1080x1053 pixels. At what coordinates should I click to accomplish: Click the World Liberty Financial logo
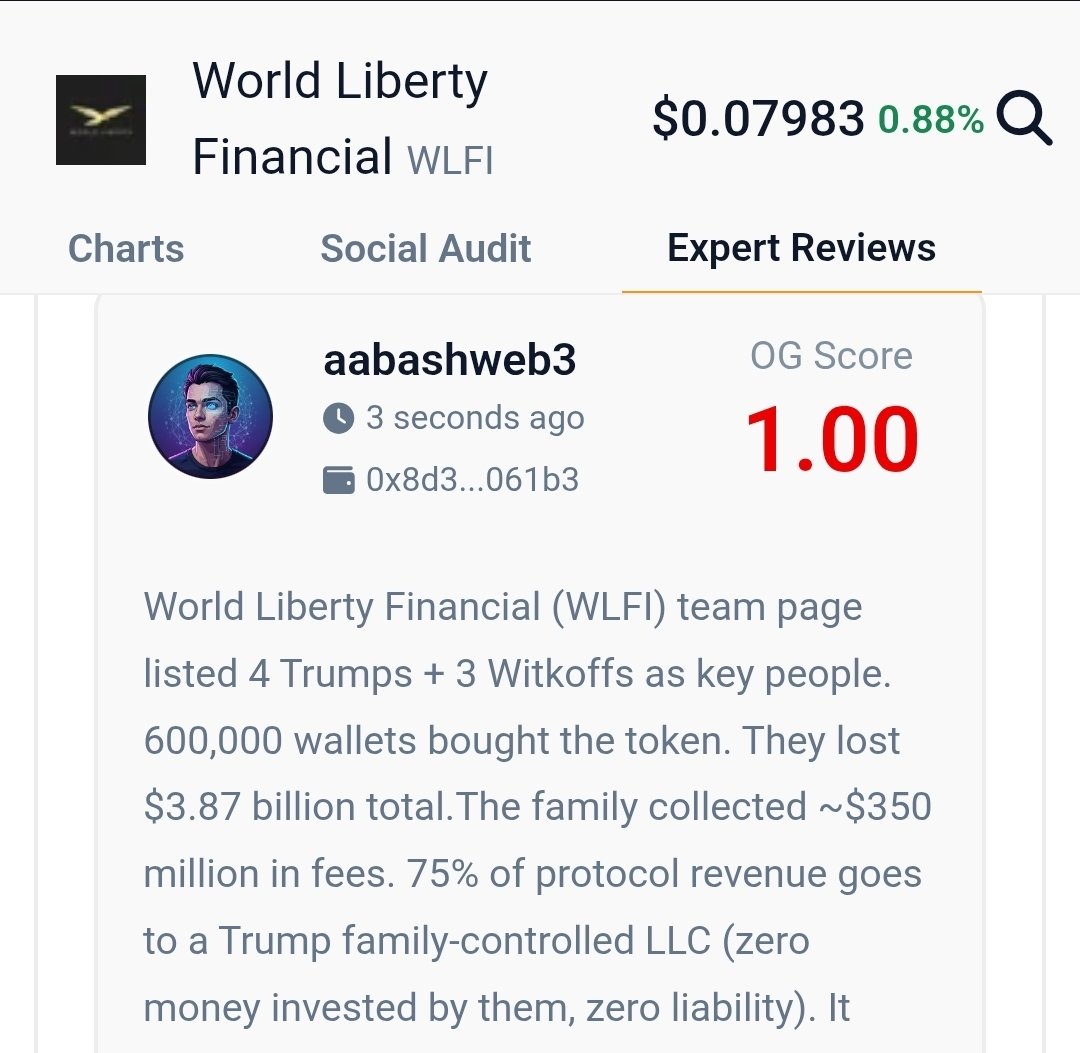click(x=100, y=120)
